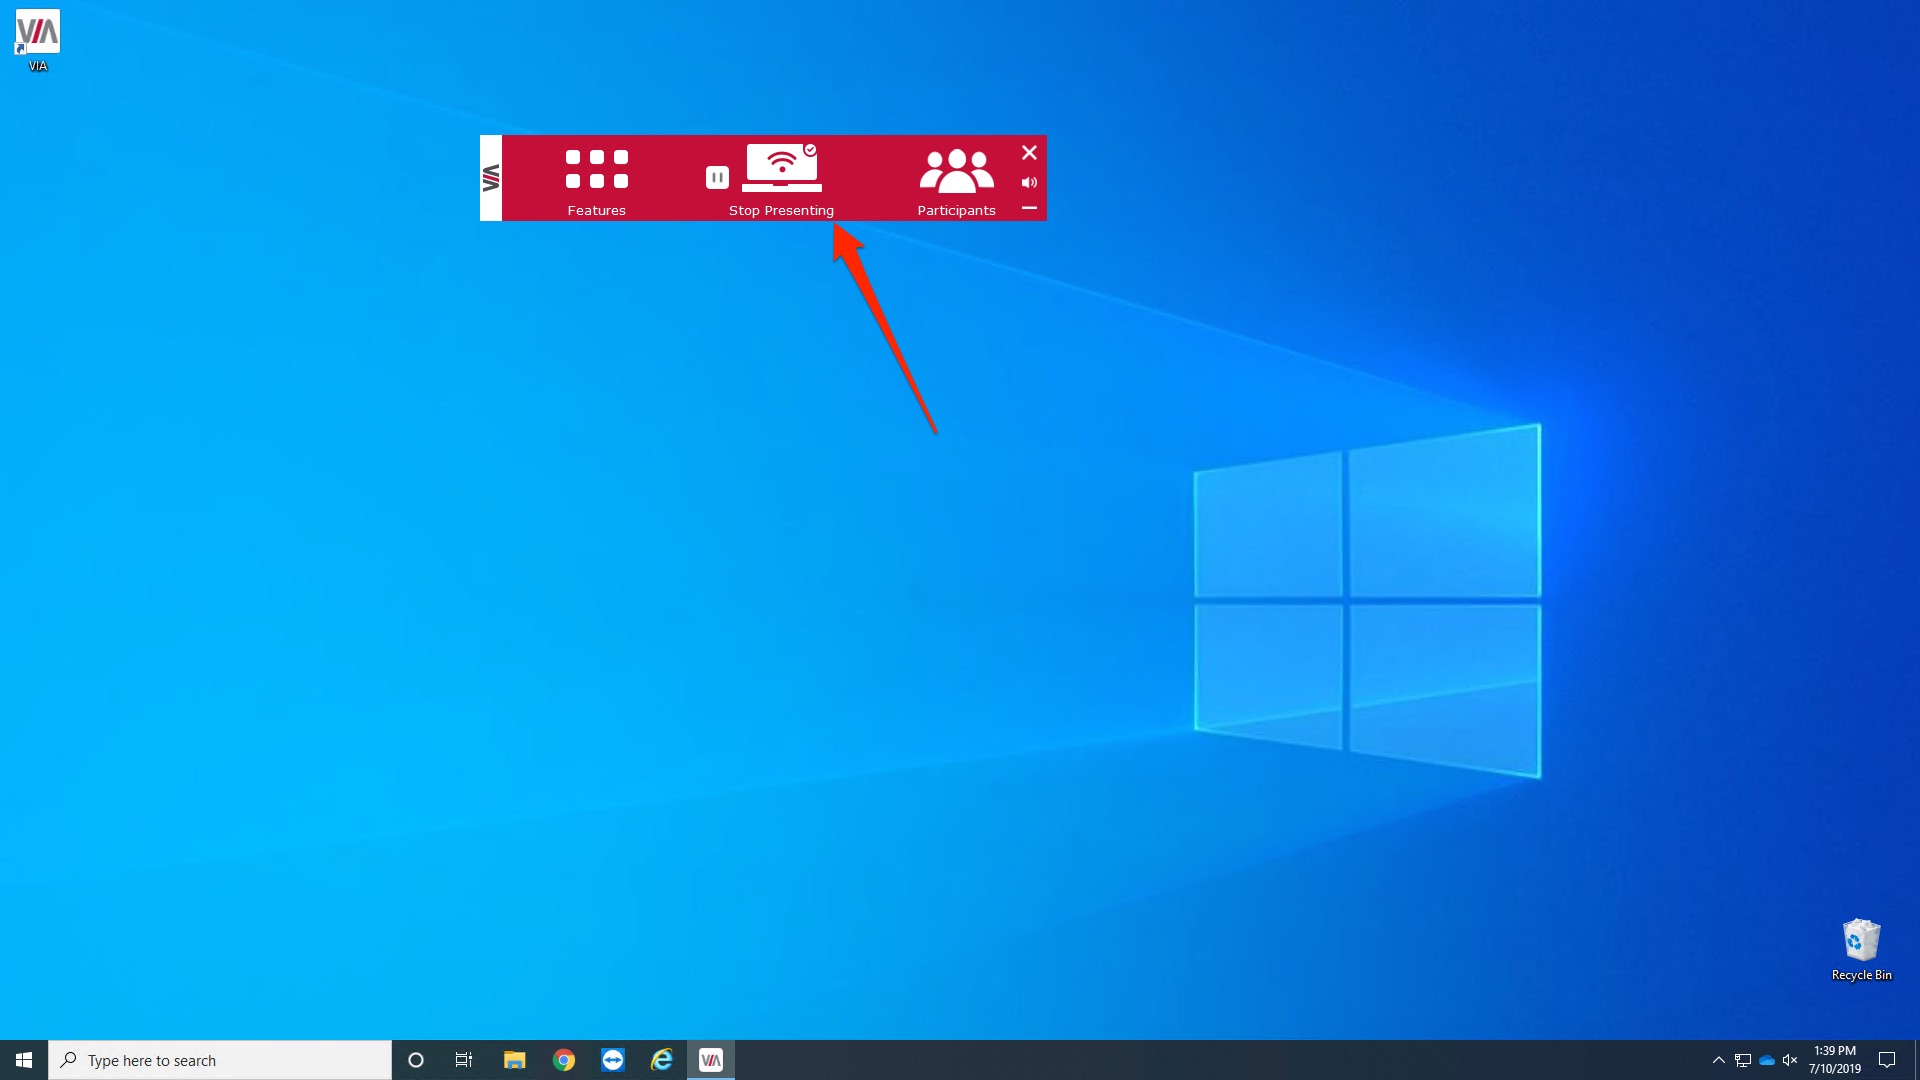Select the VIA desktop shortcut

(38, 41)
